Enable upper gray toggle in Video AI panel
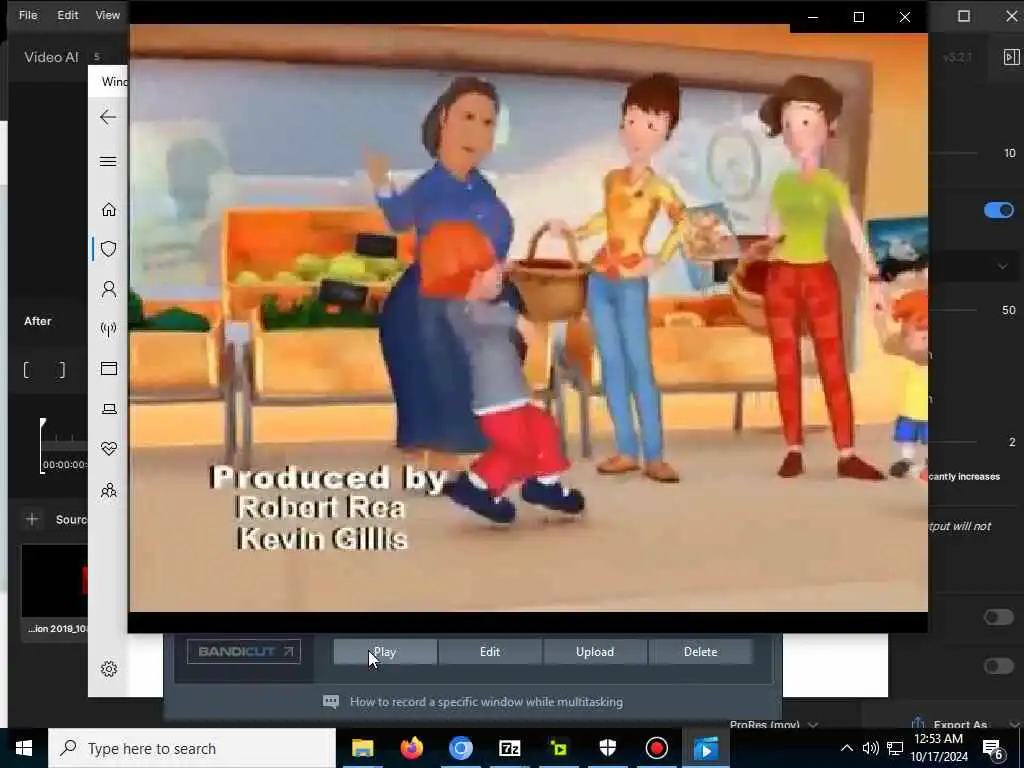 pos(998,617)
